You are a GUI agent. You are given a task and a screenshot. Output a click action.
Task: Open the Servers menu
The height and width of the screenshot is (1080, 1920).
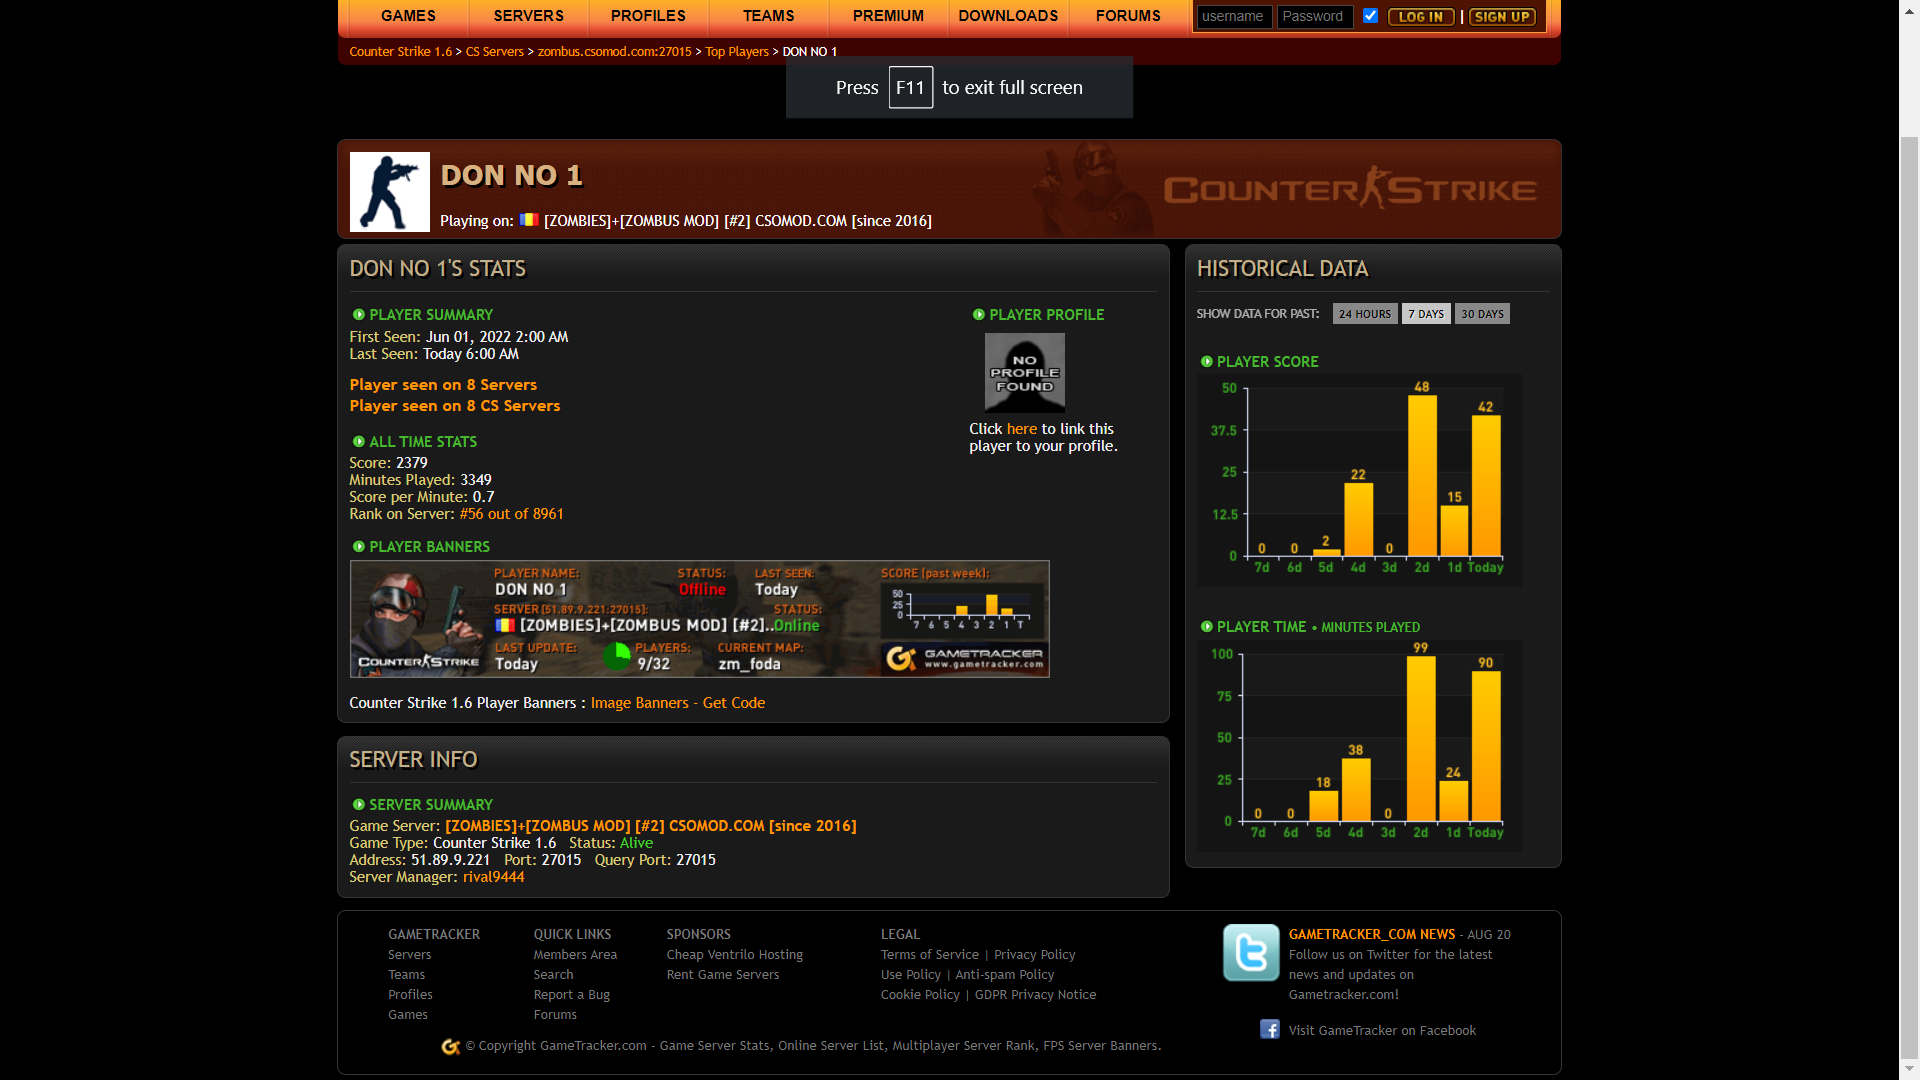click(x=528, y=16)
